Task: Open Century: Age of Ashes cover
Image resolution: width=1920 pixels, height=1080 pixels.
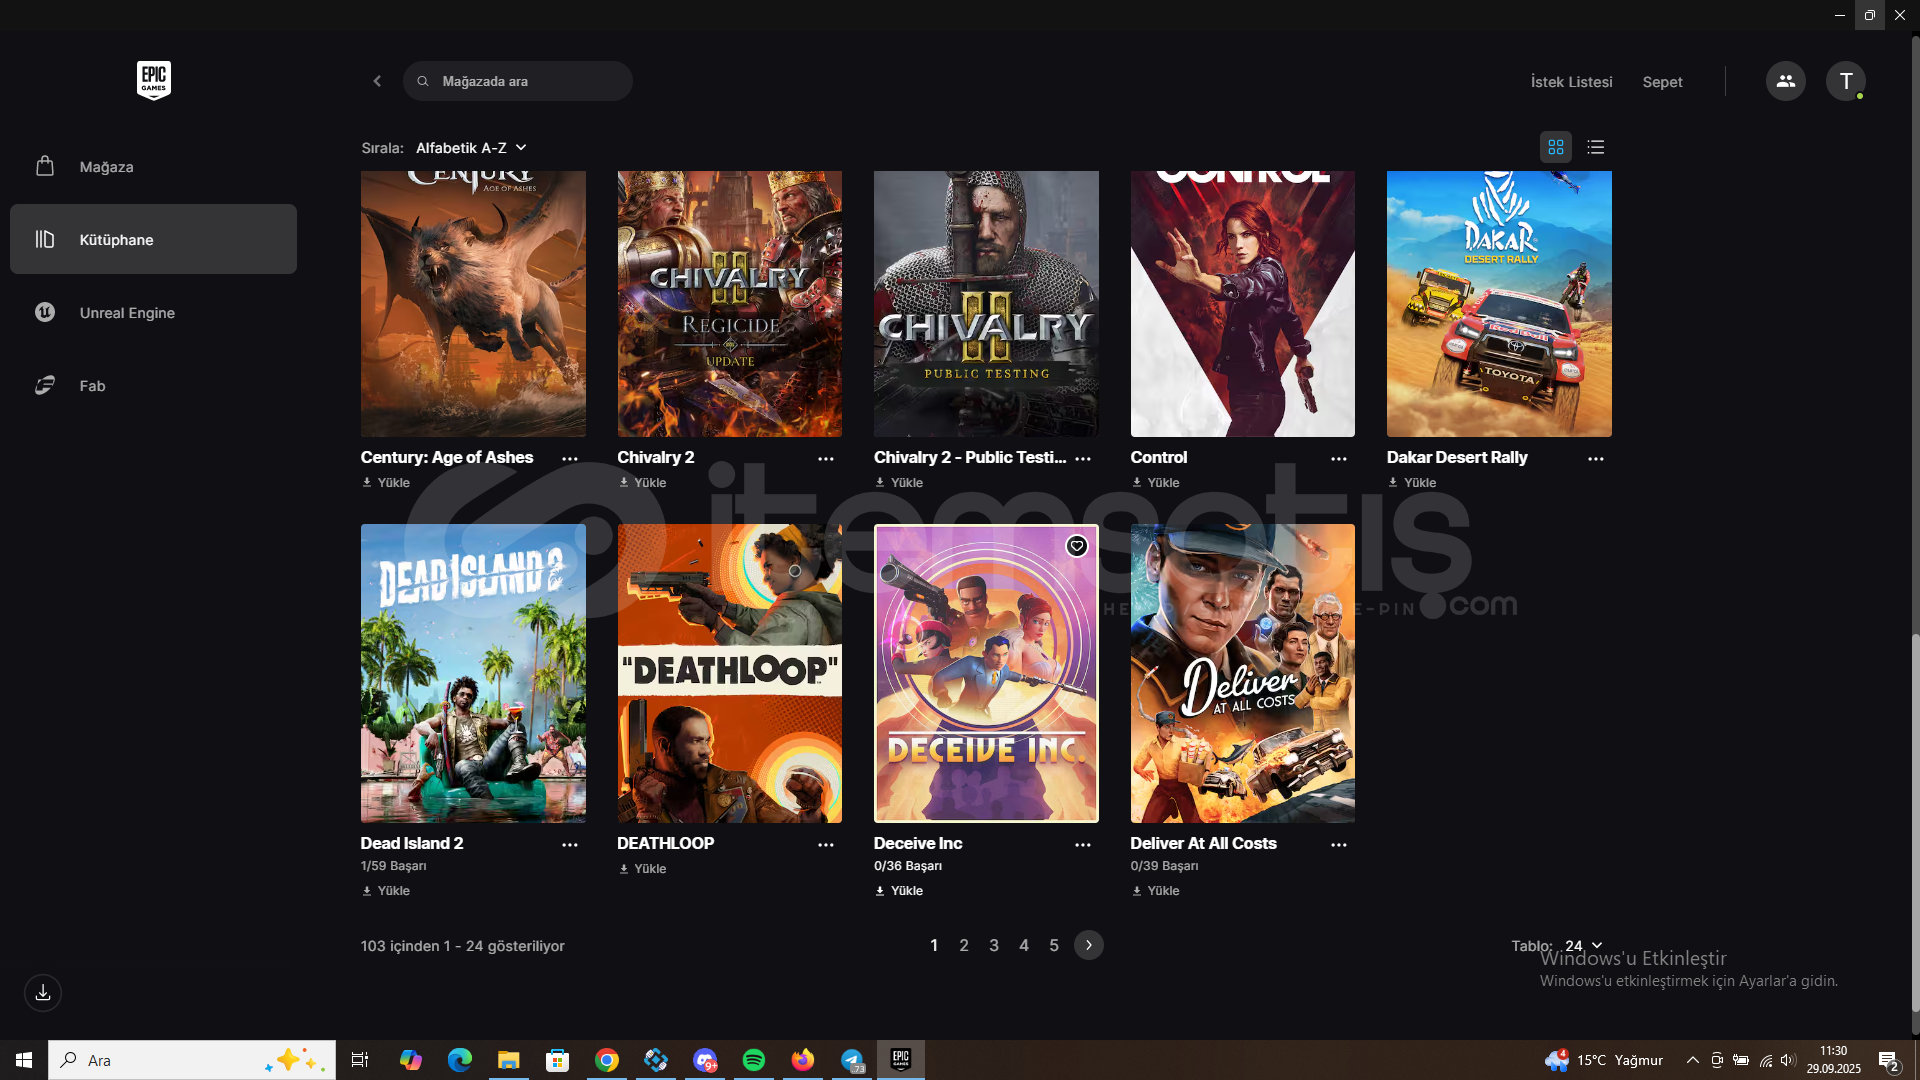Action: 473,303
